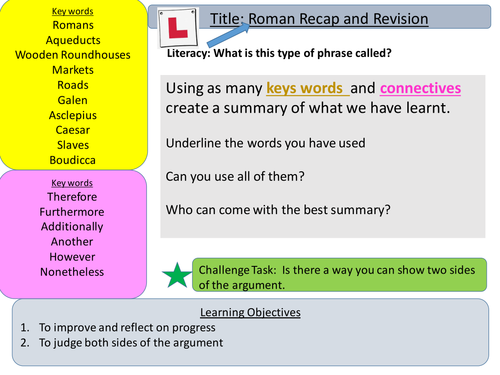Click 'Who can come with the best summary?'
The width and height of the screenshot is (500, 375).
278,210
